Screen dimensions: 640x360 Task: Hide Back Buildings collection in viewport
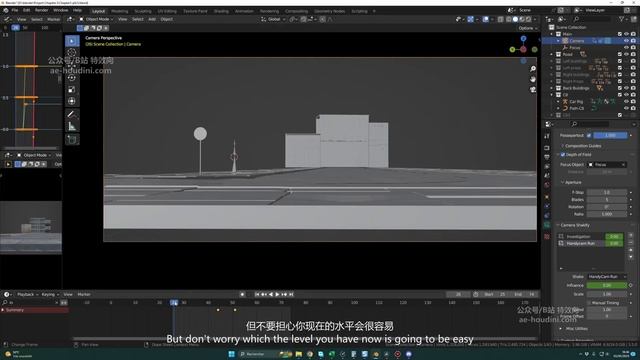point(626,88)
